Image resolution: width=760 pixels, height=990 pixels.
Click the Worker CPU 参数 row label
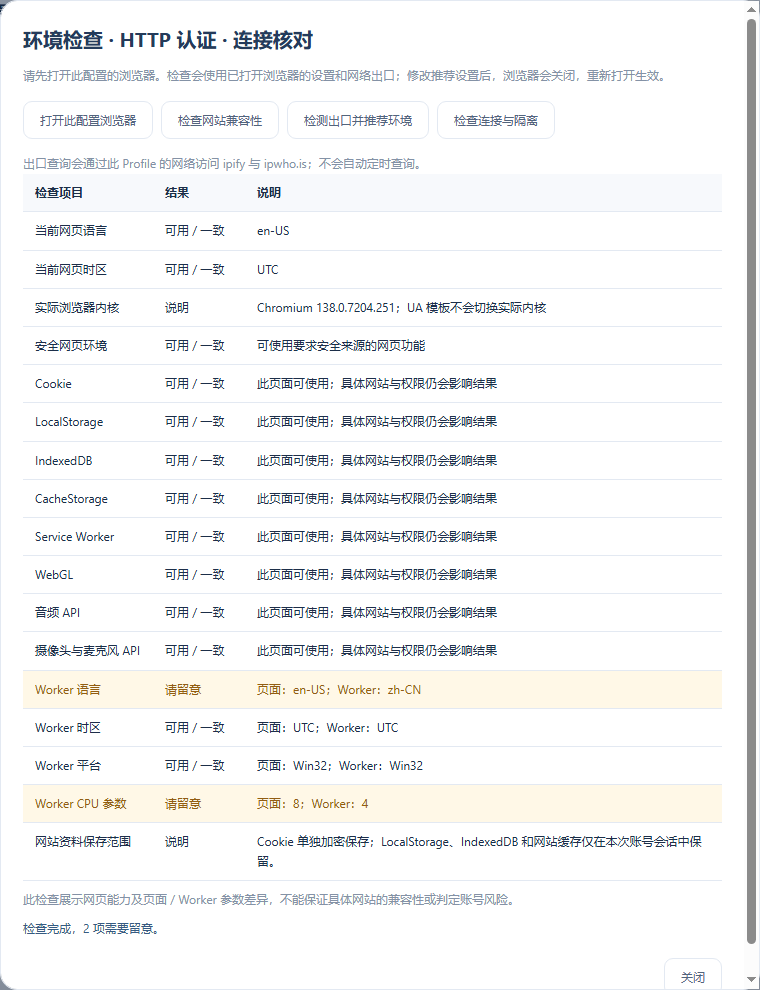pyautogui.click(x=81, y=804)
